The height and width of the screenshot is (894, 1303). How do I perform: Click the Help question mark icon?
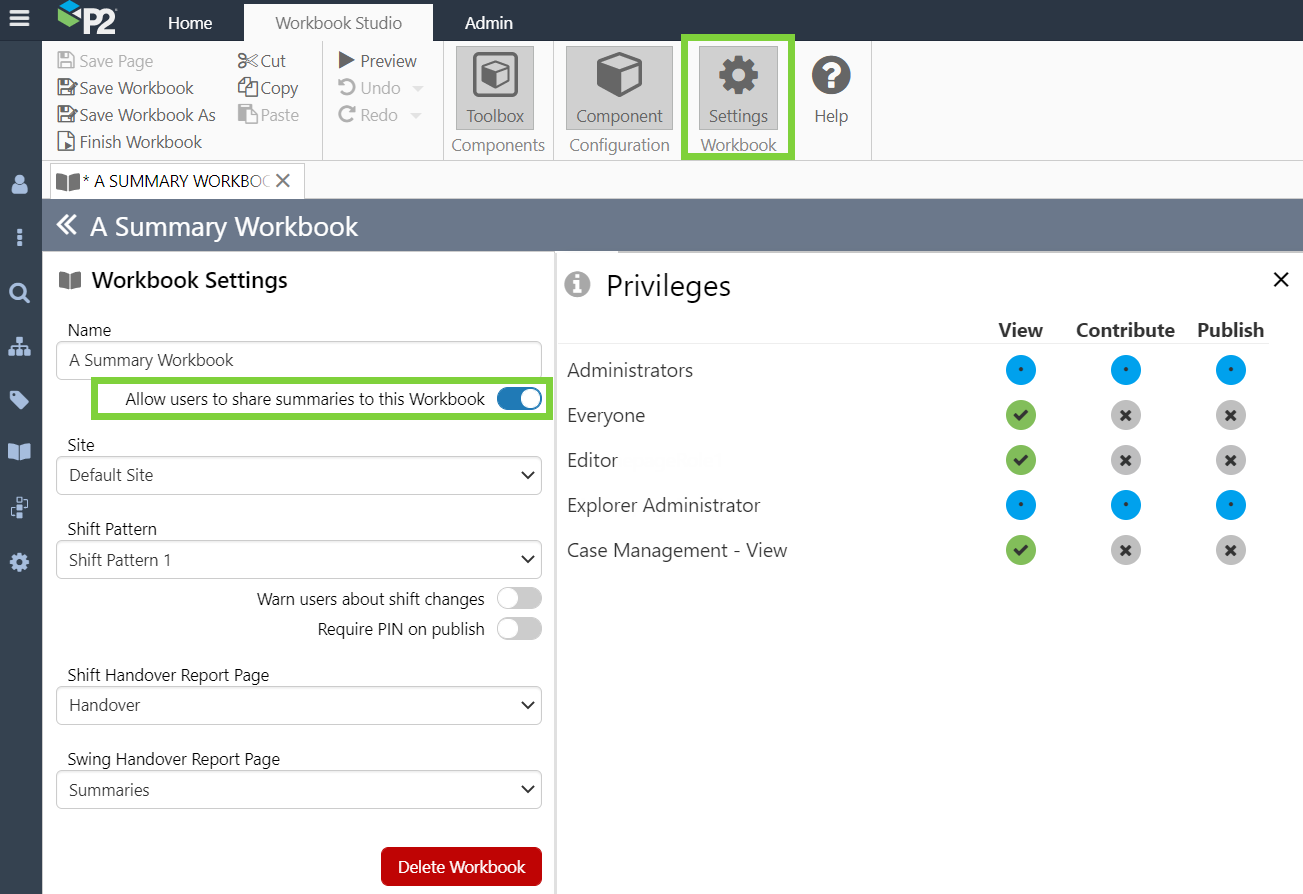[830, 88]
